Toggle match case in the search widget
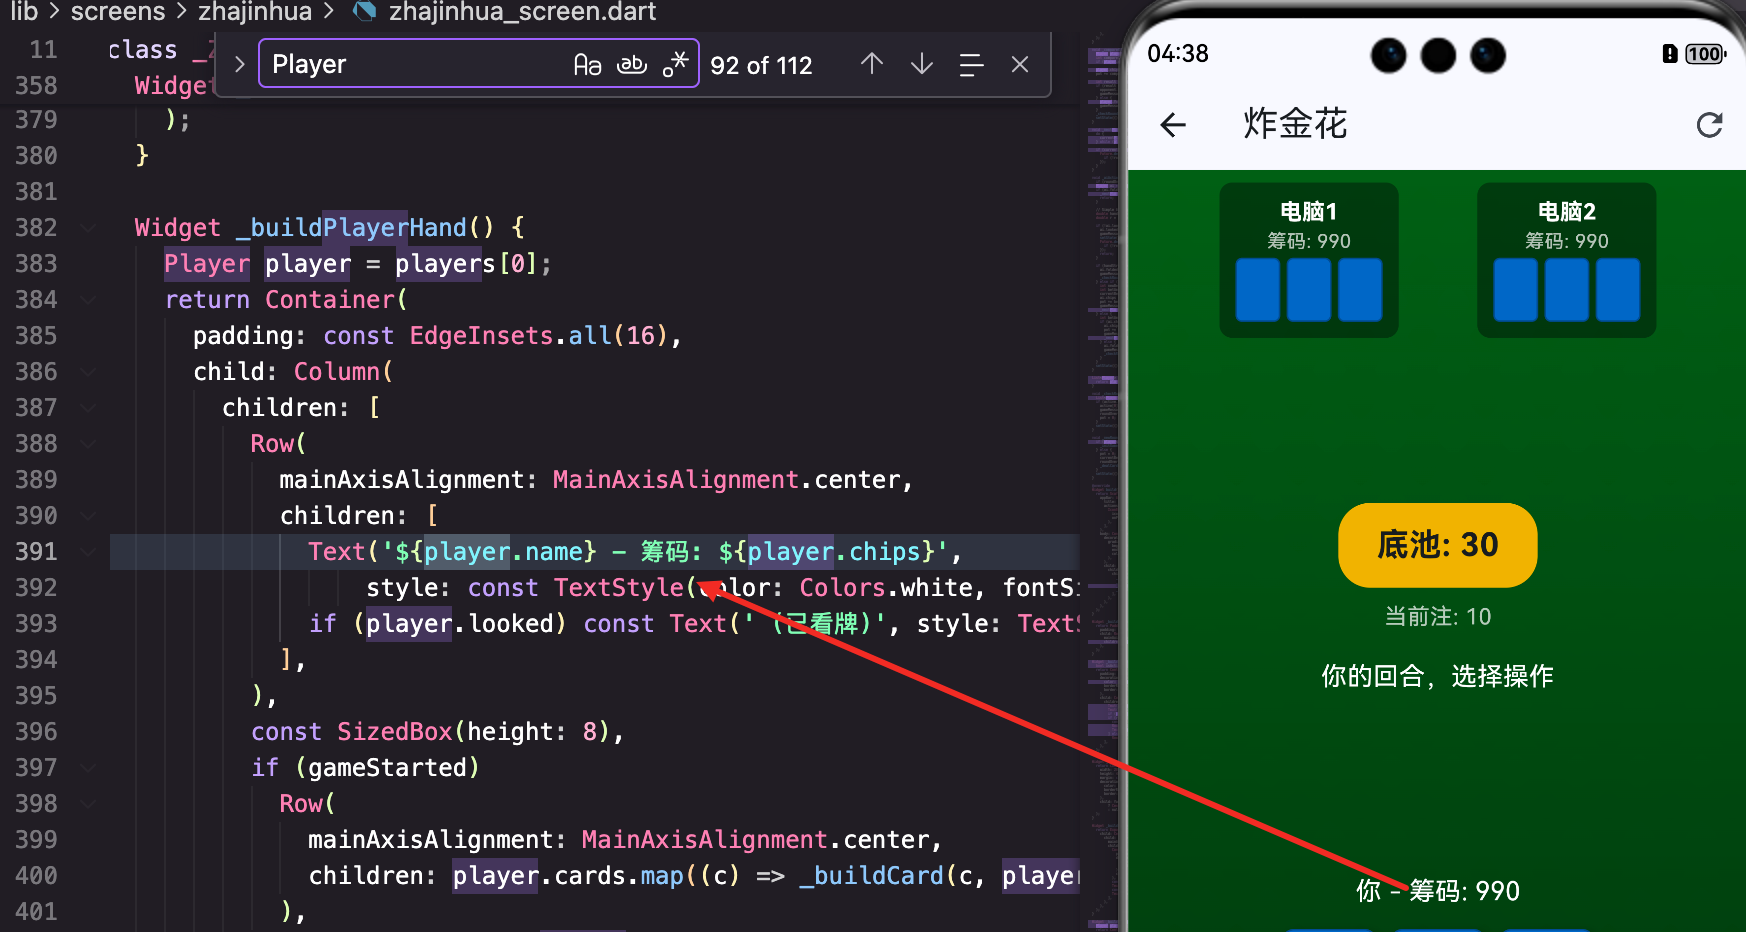Image resolution: width=1746 pixels, height=932 pixels. click(x=587, y=63)
